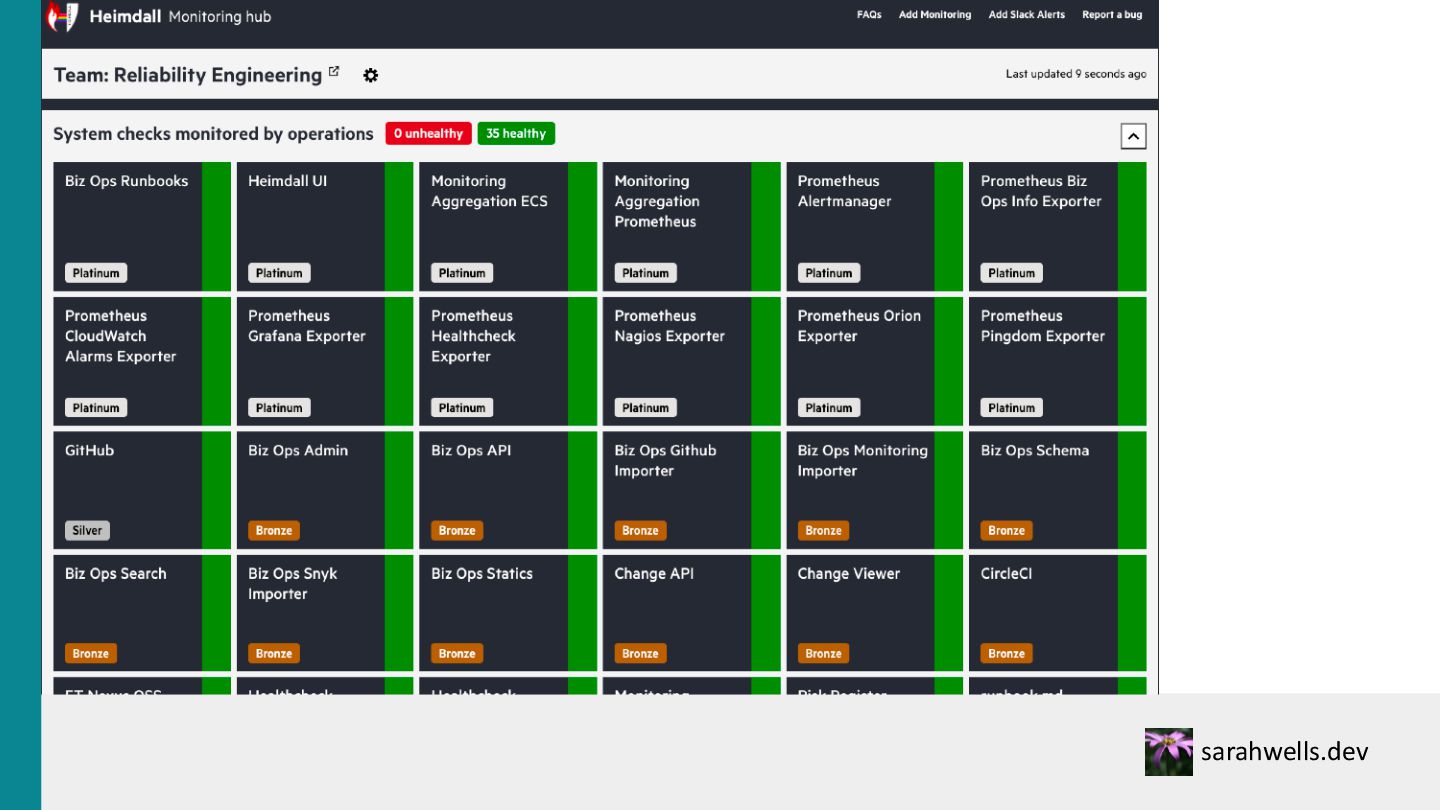Open Prometheus Healthcheck Exporter card
Screen dimensions: 1440x810
pos(508,361)
